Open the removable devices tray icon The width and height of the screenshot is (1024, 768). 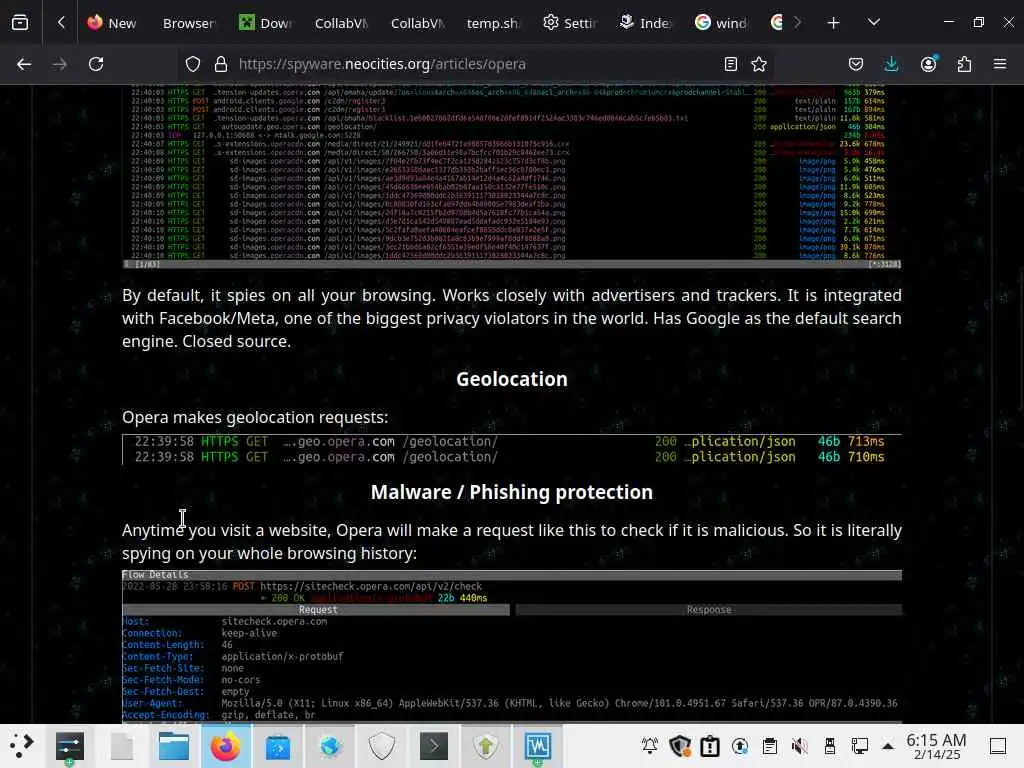pos(830,746)
